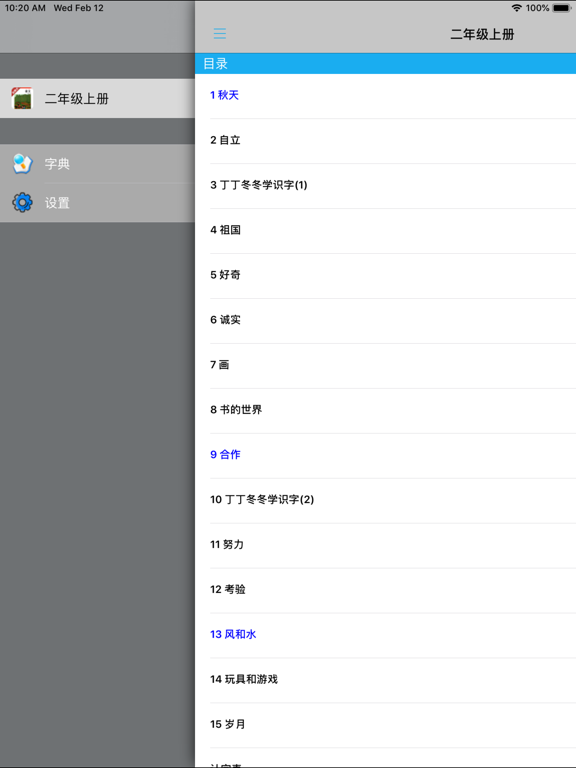Tap the 设置 gear icon
This screenshot has width=576, height=768.
tap(22, 202)
